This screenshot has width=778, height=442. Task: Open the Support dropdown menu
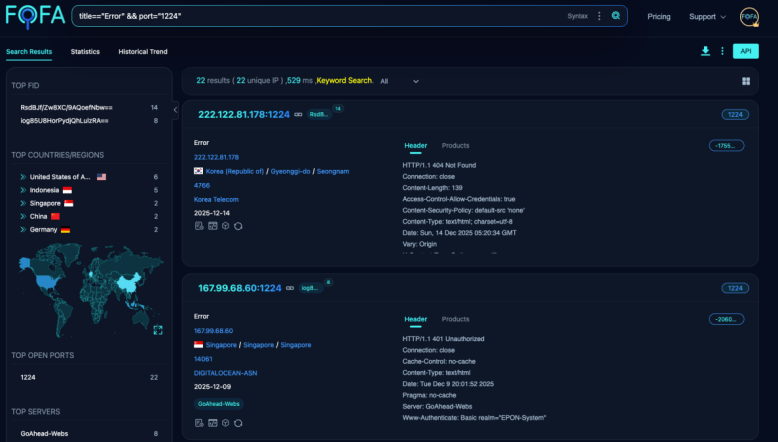click(x=707, y=17)
